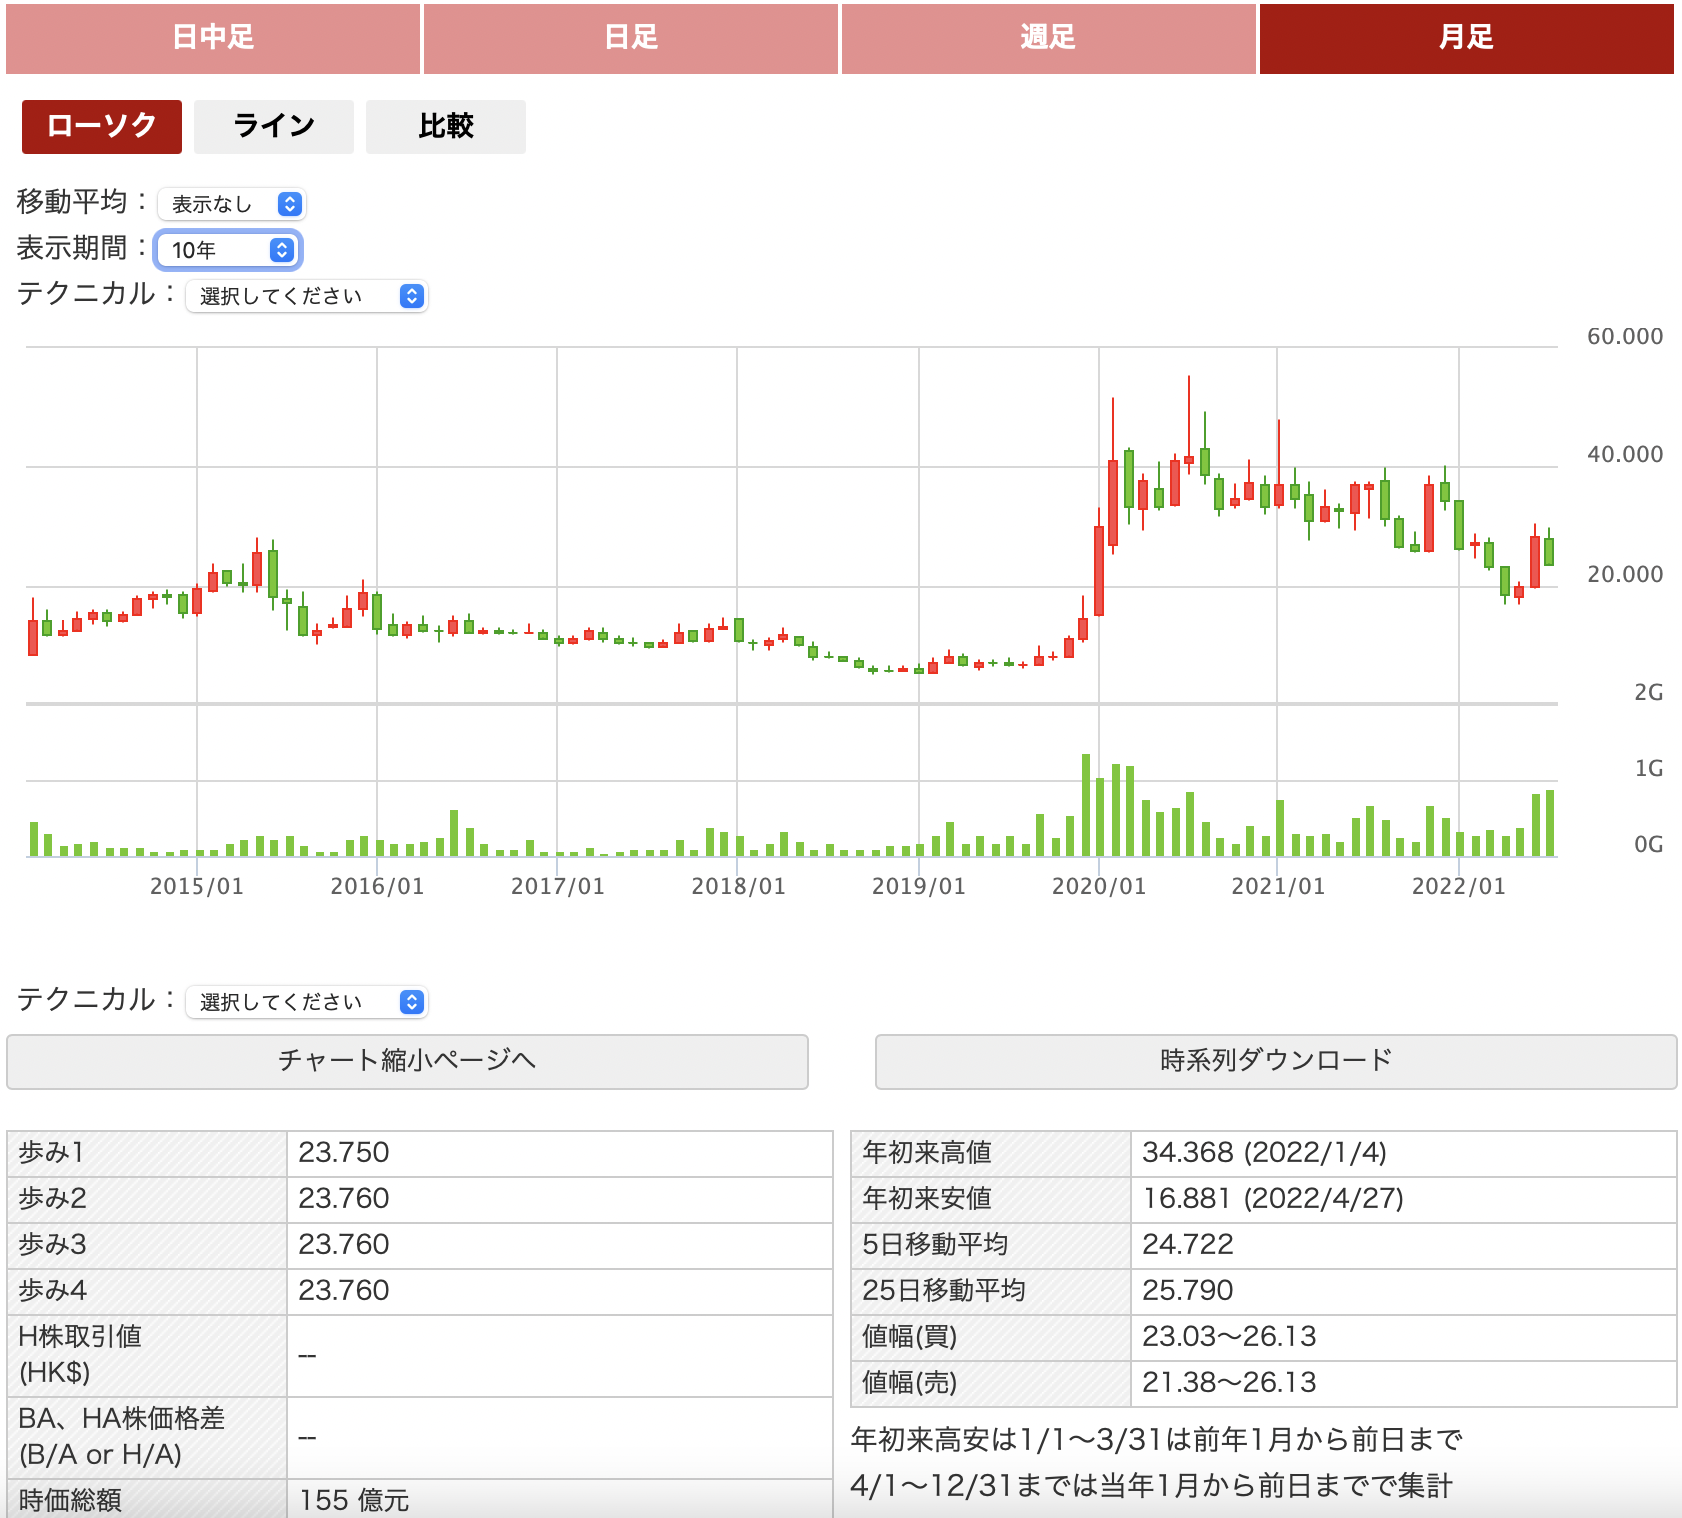The width and height of the screenshot is (1682, 1518).
Task: Click the 2019/01 axis label
Action: 919,886
